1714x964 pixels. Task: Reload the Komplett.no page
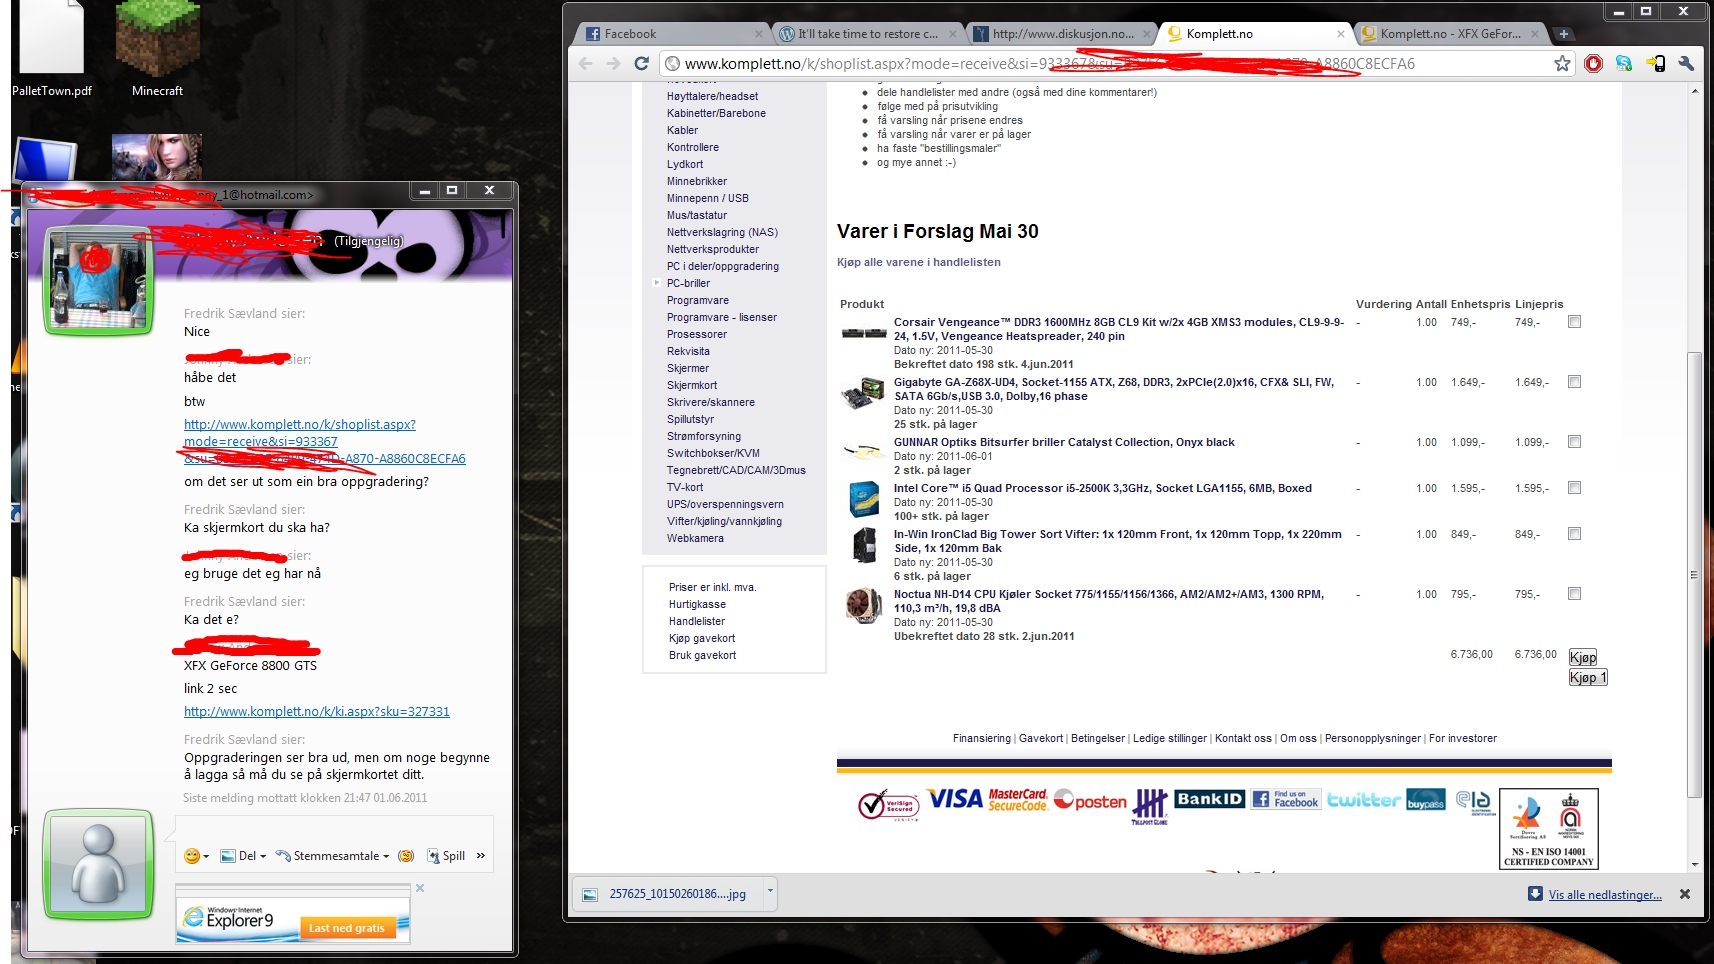coord(642,64)
